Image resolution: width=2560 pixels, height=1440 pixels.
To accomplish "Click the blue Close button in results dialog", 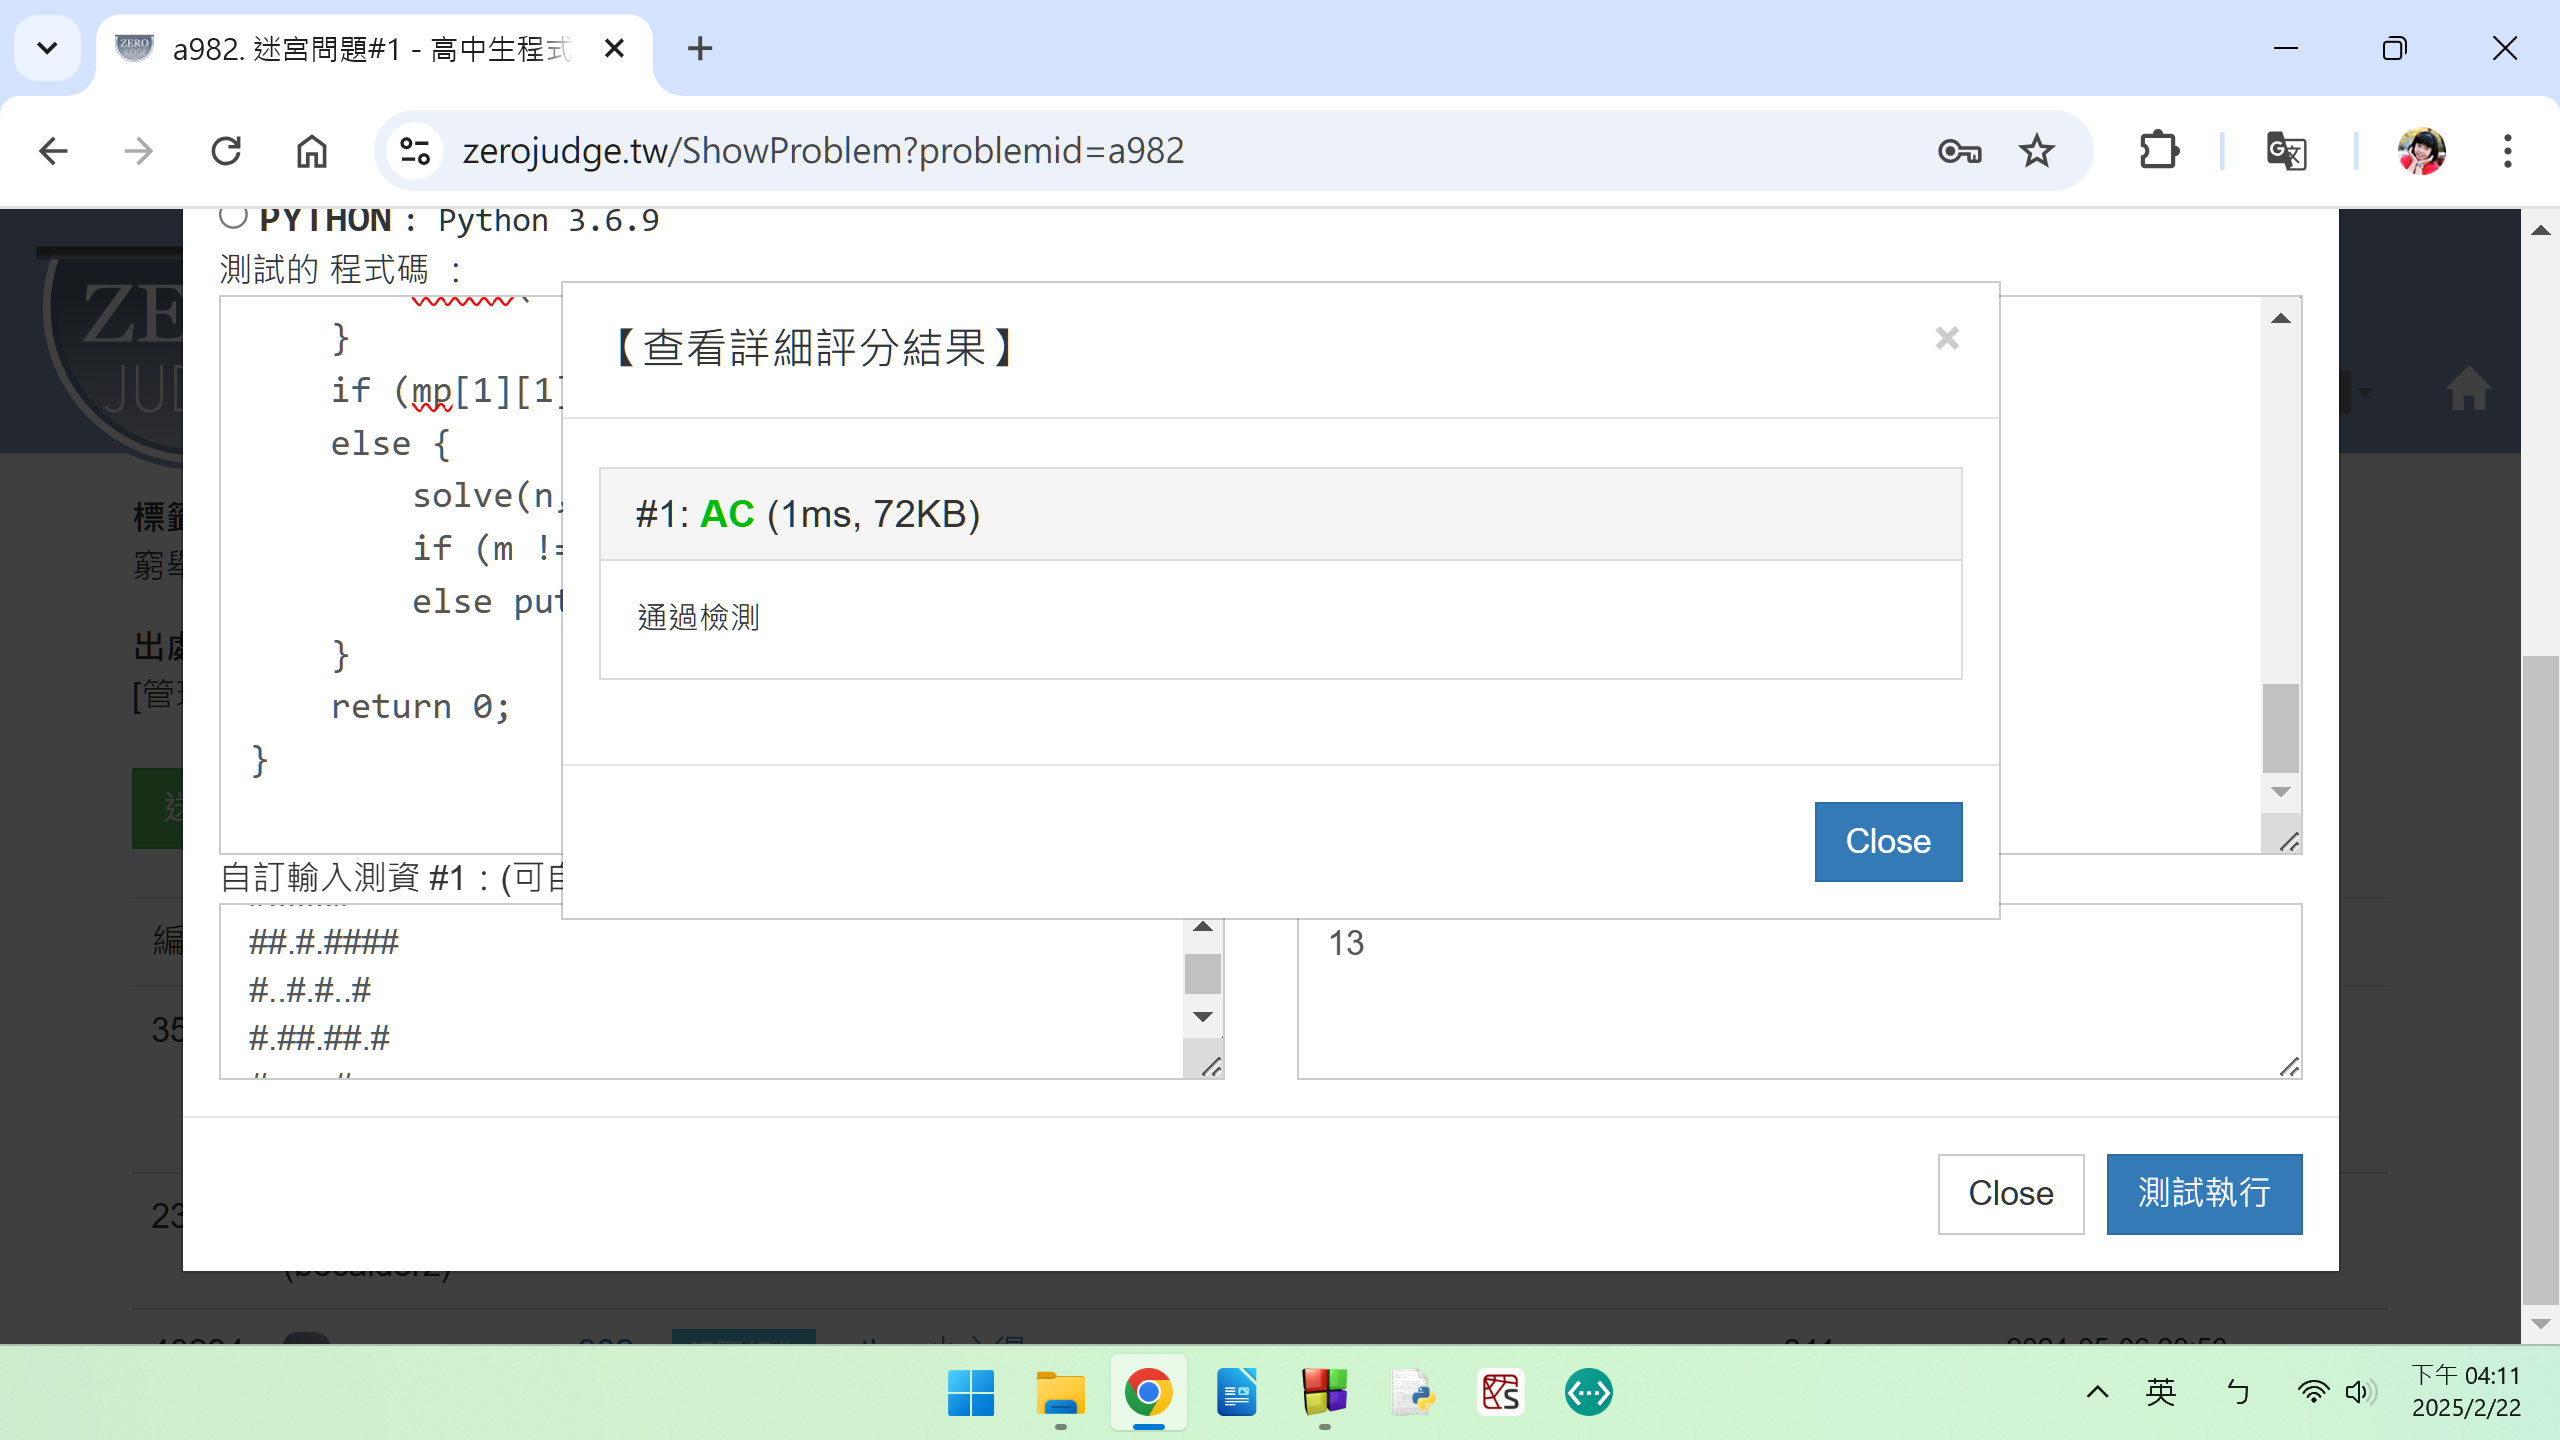I will pos(1887,841).
